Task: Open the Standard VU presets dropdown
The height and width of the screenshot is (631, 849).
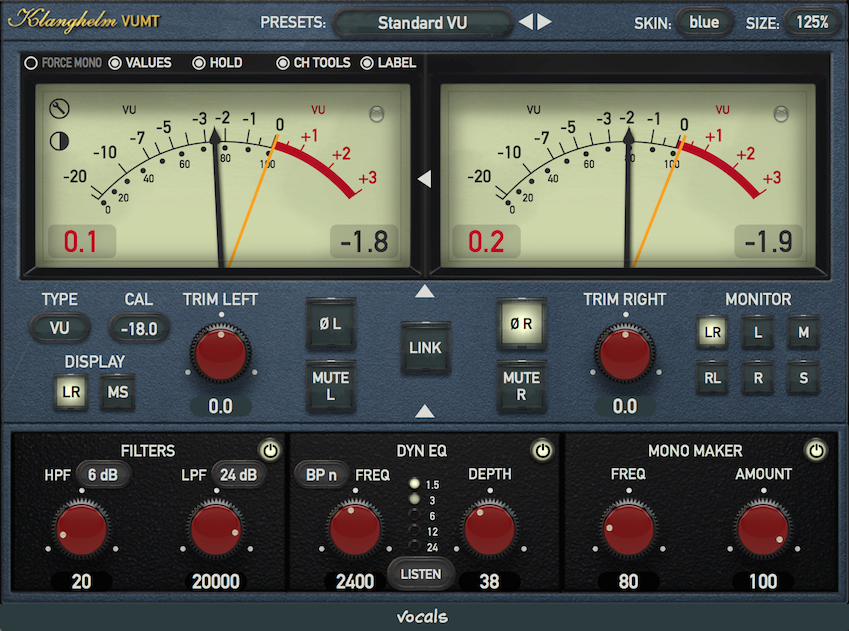Action: 422,23
